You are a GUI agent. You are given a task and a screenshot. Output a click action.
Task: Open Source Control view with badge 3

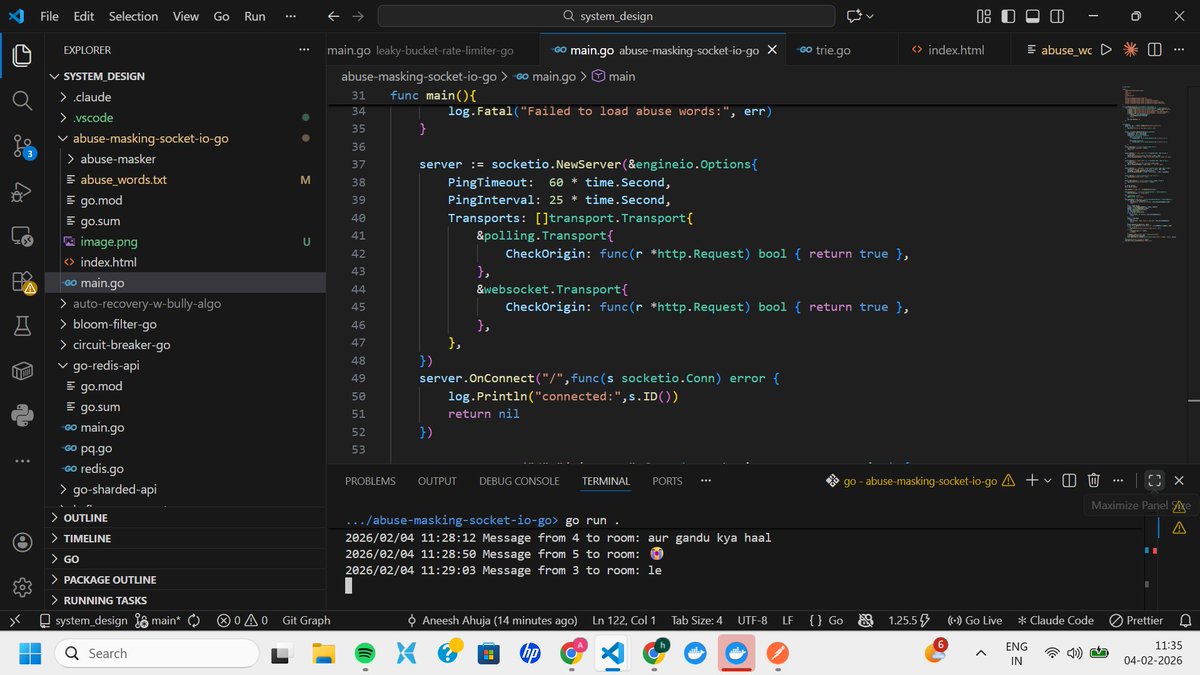(x=23, y=147)
